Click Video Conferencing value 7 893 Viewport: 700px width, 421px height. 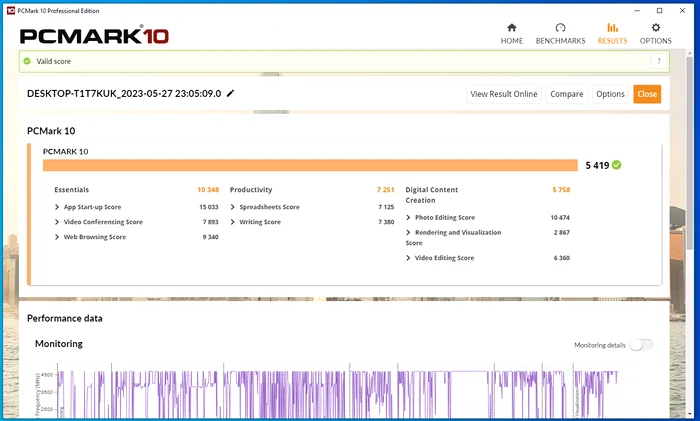tap(210, 222)
